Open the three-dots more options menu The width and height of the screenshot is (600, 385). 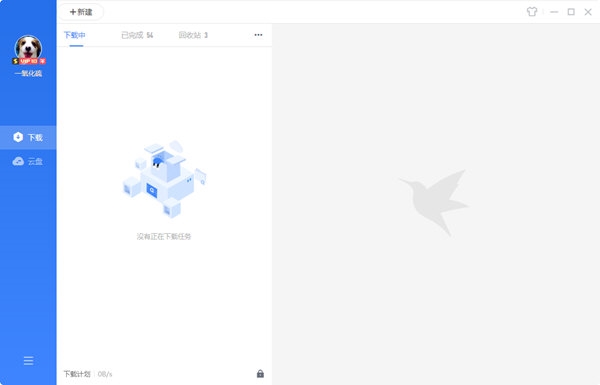[x=258, y=35]
